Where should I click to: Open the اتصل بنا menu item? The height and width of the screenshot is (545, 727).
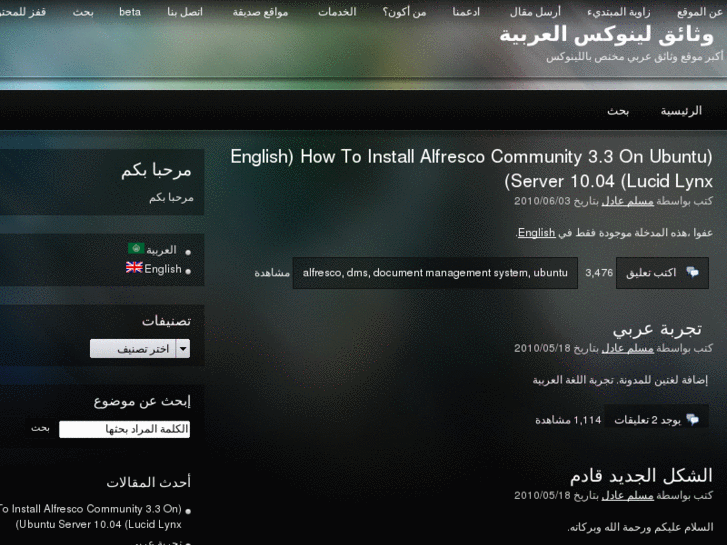coord(185,12)
